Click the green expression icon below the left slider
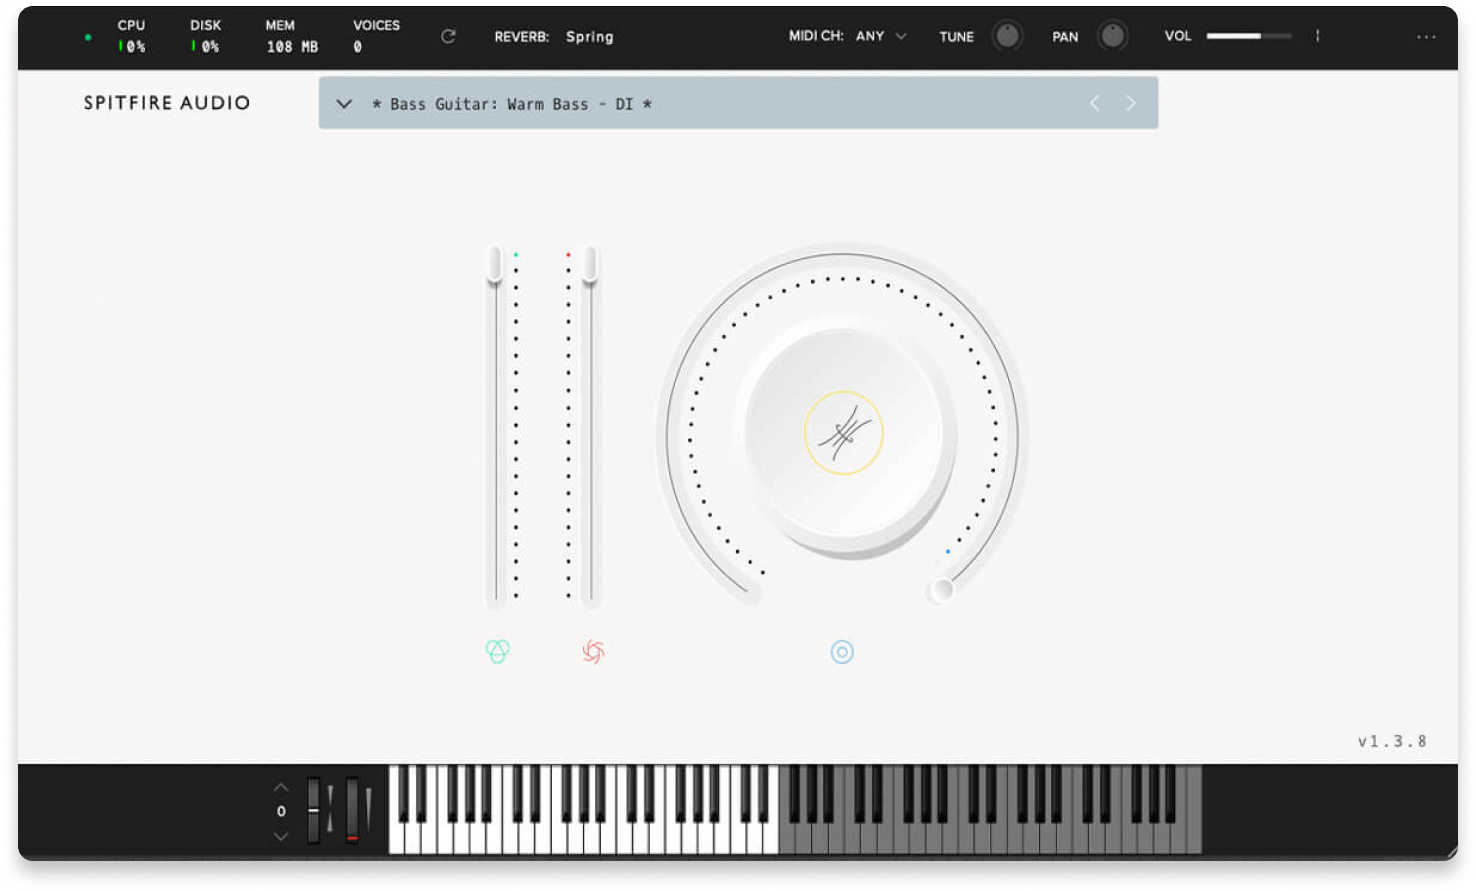The height and width of the screenshot is (891, 1476). [497, 652]
